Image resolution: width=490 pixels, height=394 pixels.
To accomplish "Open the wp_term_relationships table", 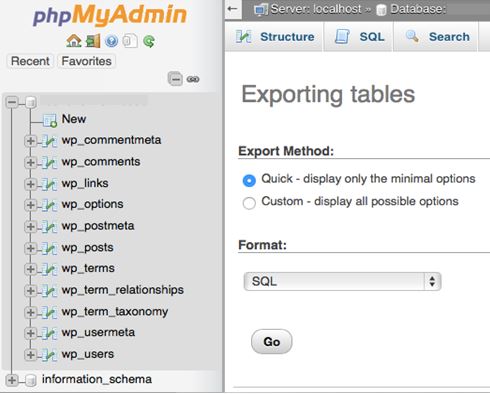I will [x=123, y=290].
